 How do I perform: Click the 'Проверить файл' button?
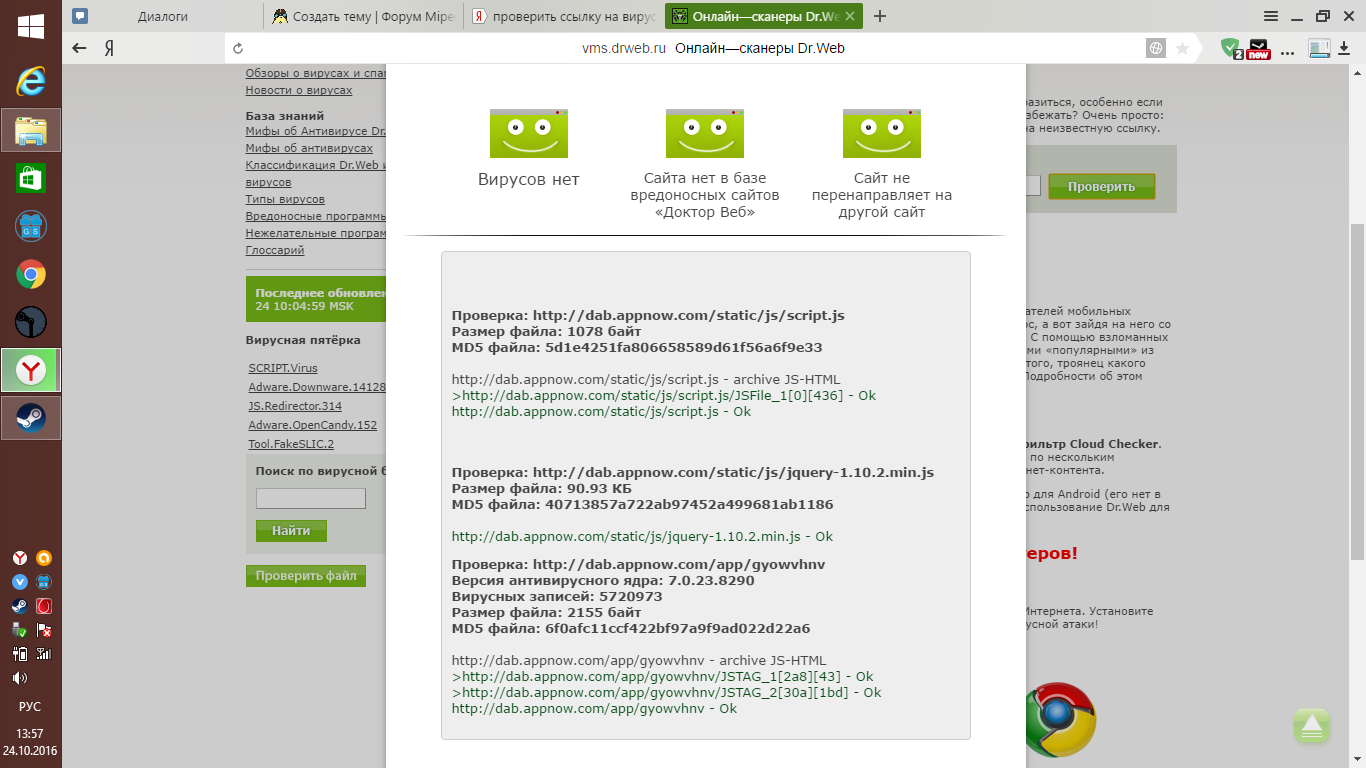click(306, 576)
